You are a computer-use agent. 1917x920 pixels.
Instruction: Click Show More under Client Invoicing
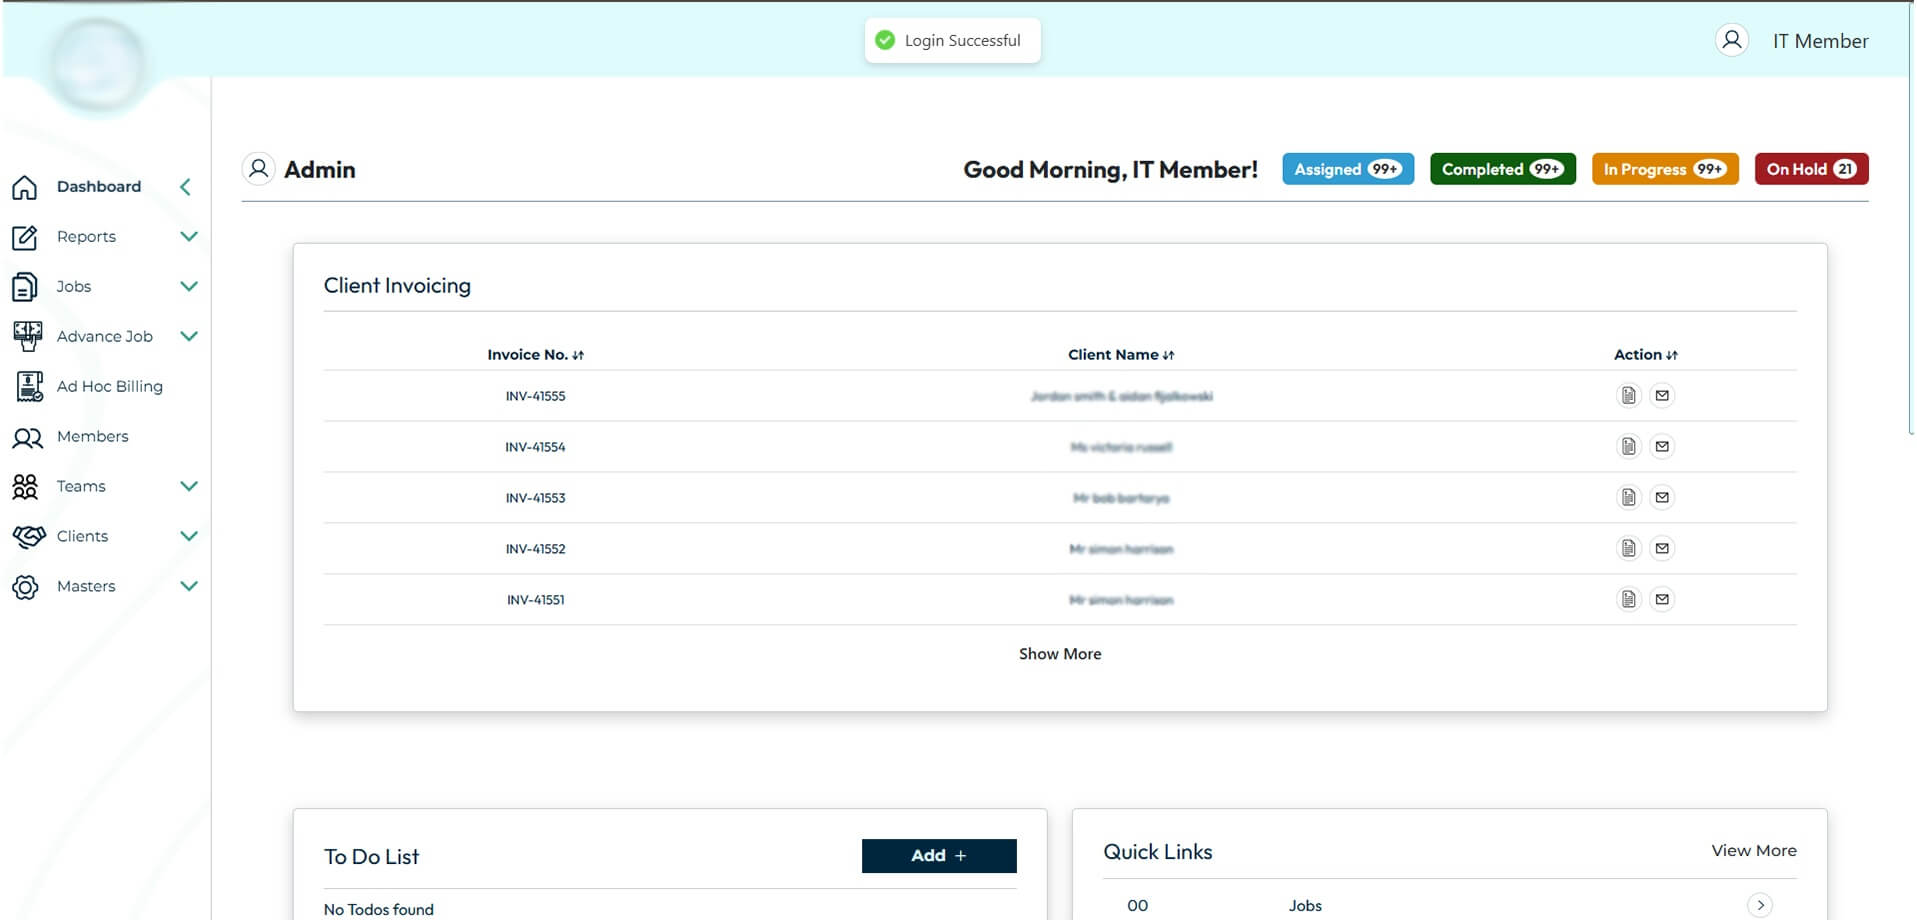point(1060,654)
